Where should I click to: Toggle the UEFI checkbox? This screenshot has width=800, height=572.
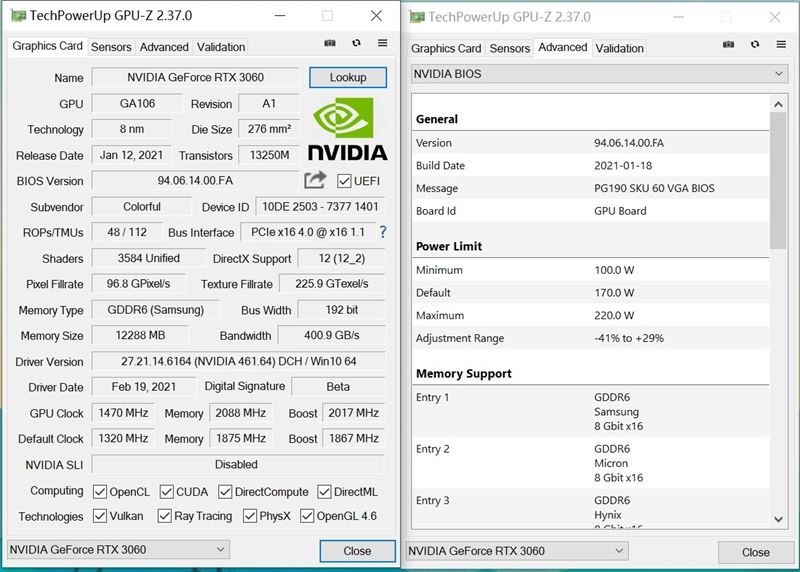[x=345, y=181]
